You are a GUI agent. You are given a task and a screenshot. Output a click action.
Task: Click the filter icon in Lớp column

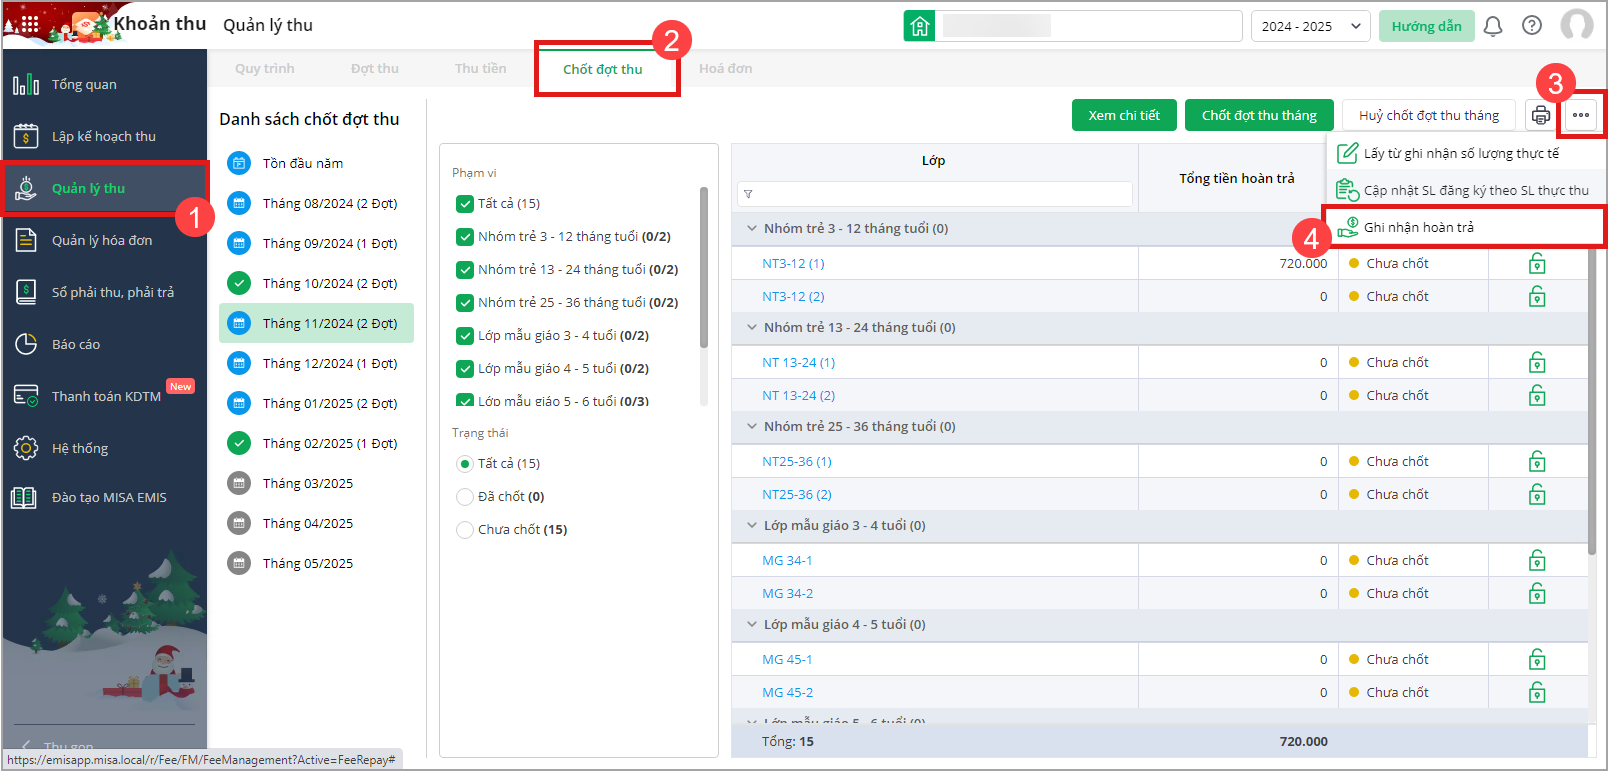click(748, 194)
